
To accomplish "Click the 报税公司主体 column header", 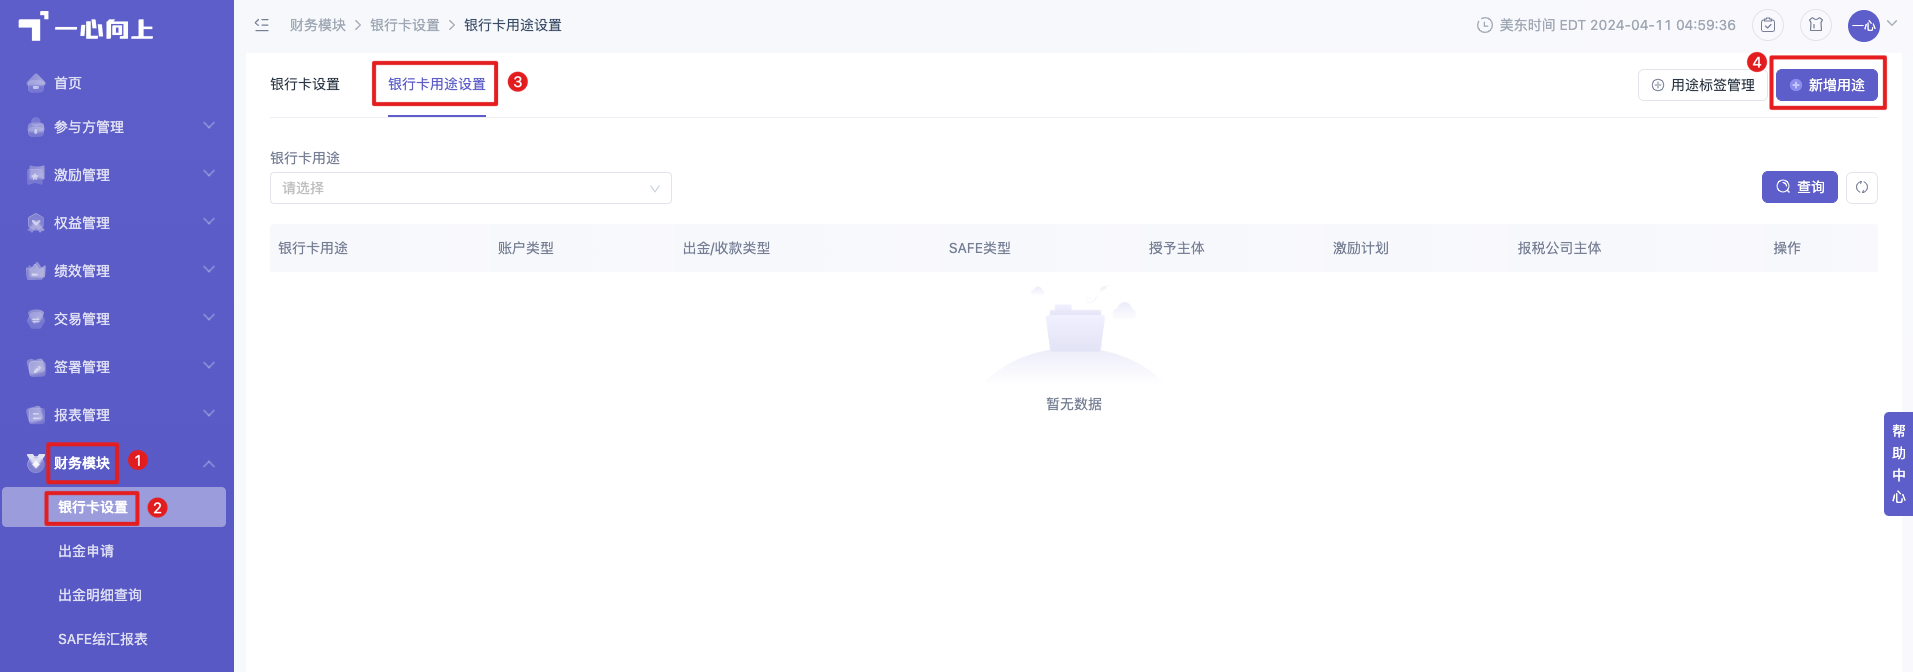I will point(1560,248).
